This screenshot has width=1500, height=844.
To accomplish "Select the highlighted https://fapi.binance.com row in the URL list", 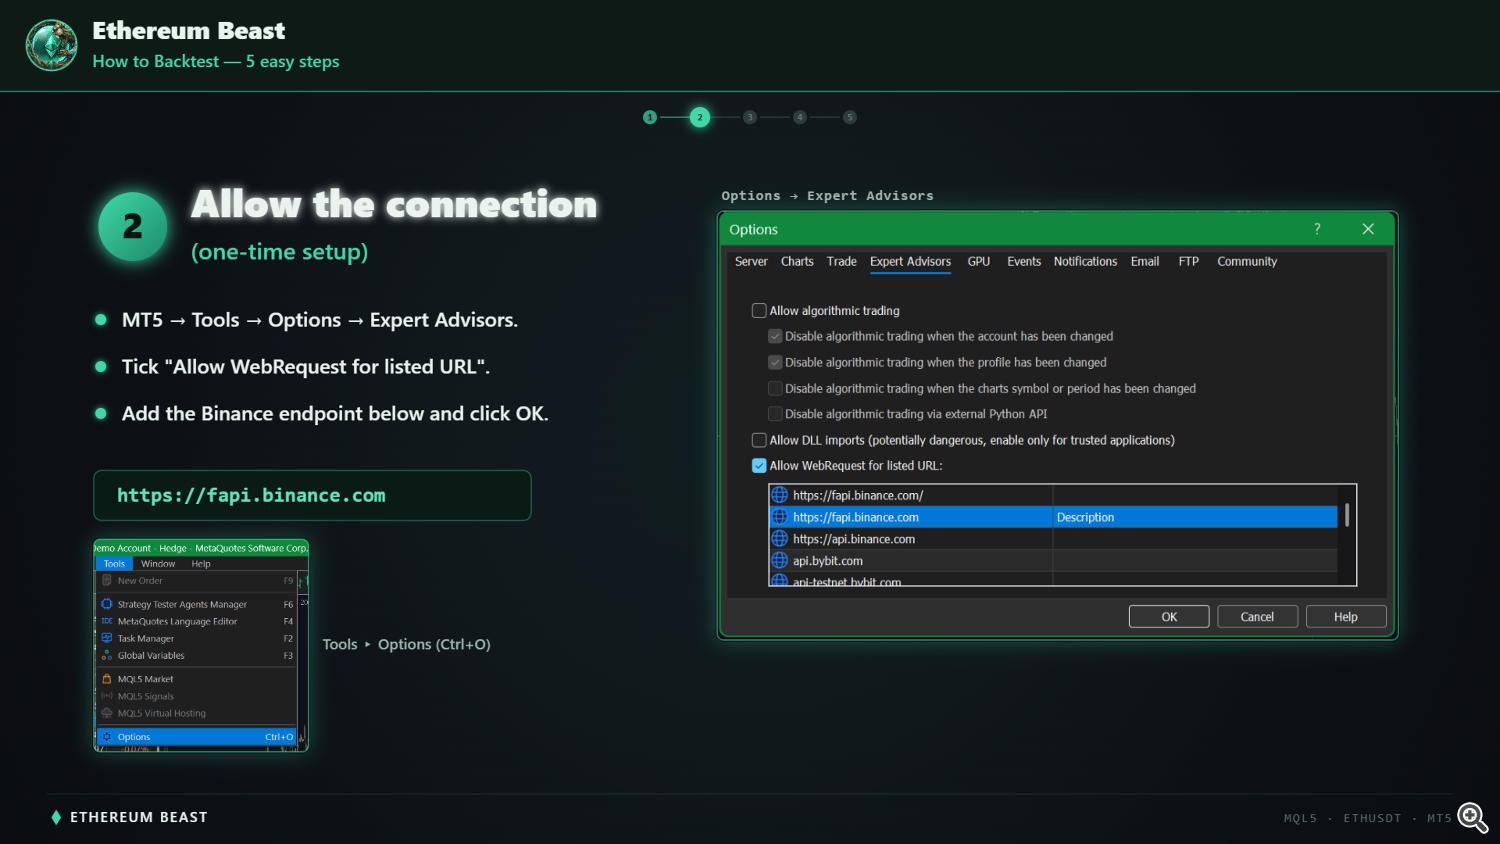I will pos(1053,517).
